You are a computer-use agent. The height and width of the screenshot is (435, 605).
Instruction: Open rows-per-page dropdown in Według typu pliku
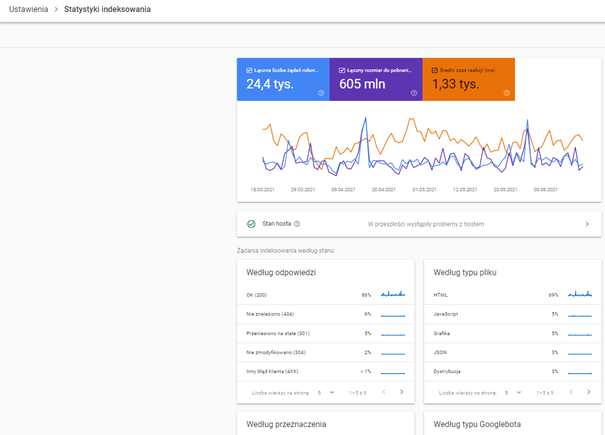click(x=518, y=392)
